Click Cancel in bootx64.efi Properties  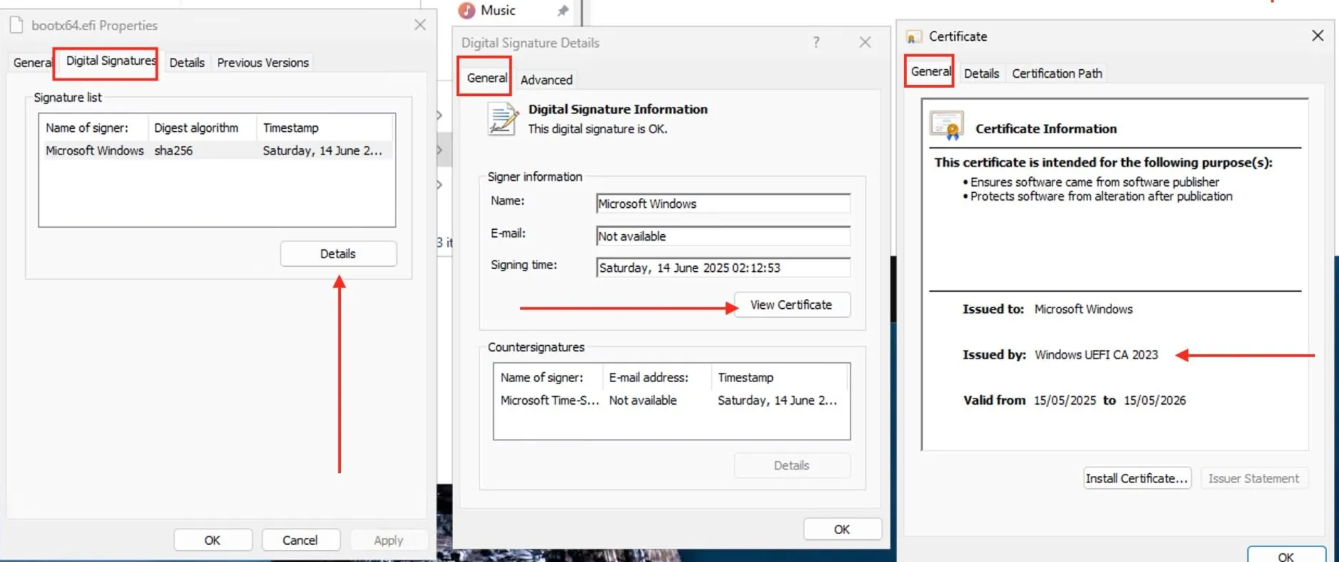300,540
